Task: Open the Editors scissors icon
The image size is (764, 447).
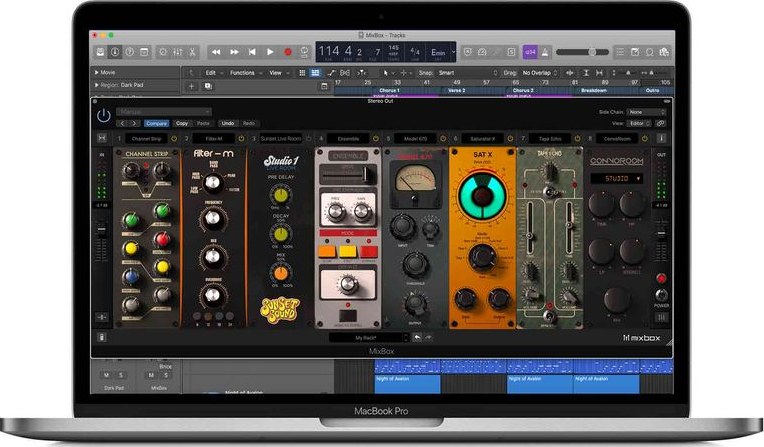Action: click(x=192, y=52)
